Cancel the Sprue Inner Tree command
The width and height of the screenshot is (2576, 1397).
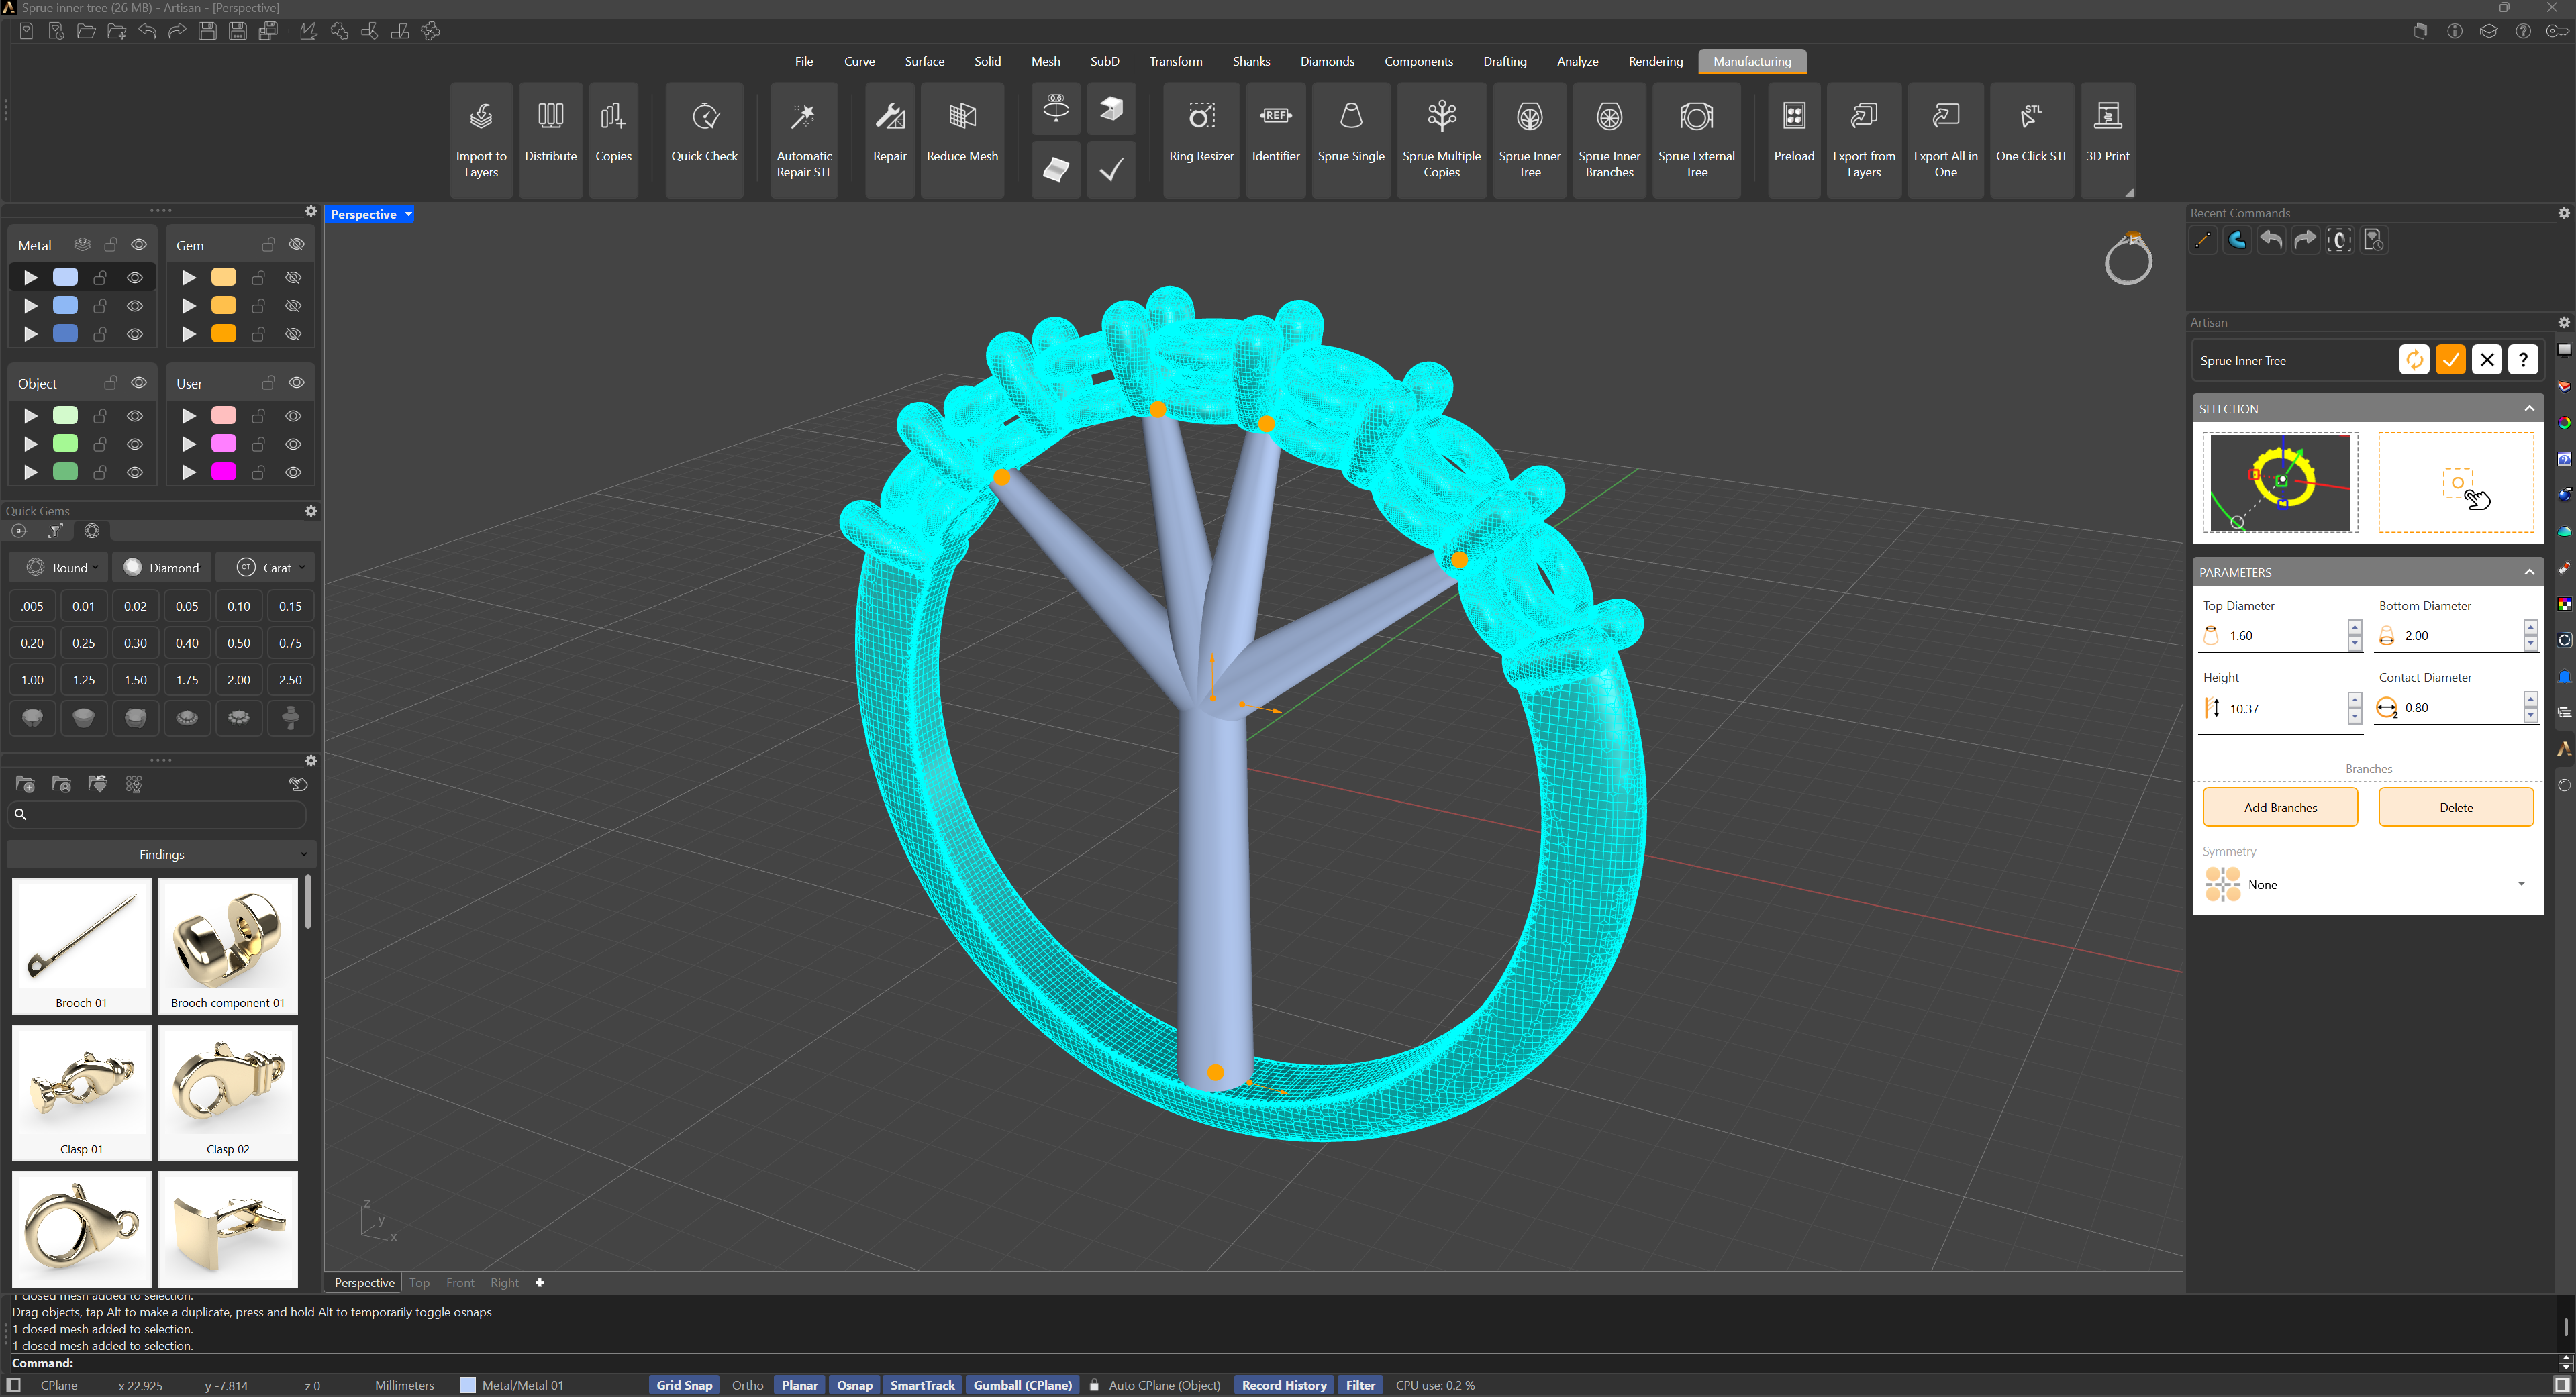click(x=2486, y=360)
